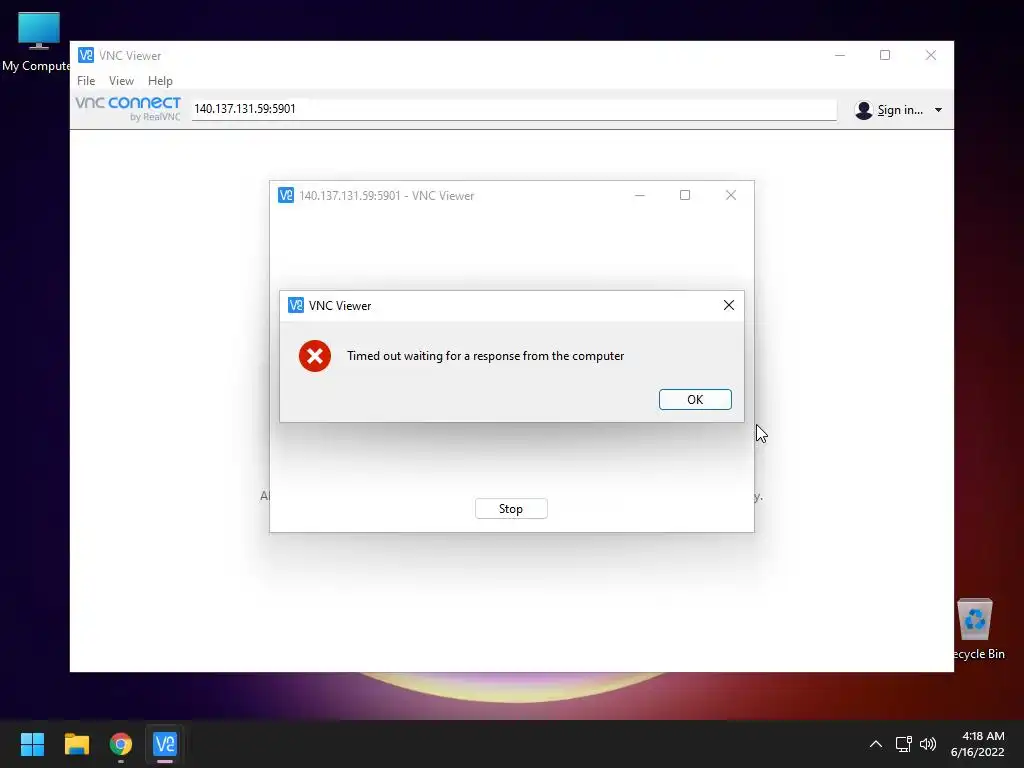Screen dimensions: 1024x768
Task: Minimize the main VNC Viewer window
Action: tap(840, 55)
